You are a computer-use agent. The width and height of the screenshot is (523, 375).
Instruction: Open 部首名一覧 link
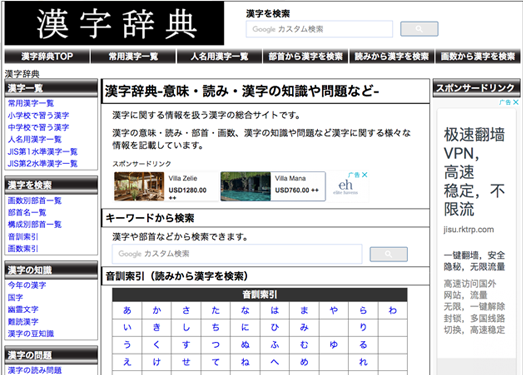[27, 213]
